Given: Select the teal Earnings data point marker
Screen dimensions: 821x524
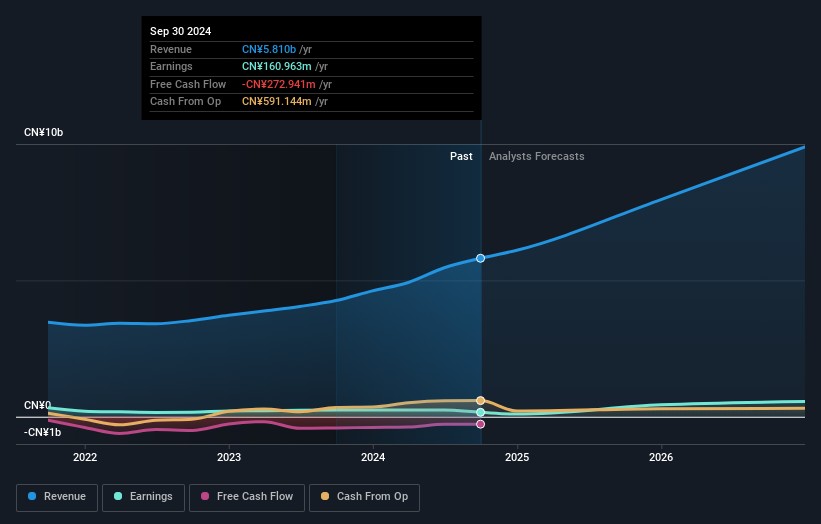Looking at the screenshot, I should [480, 412].
